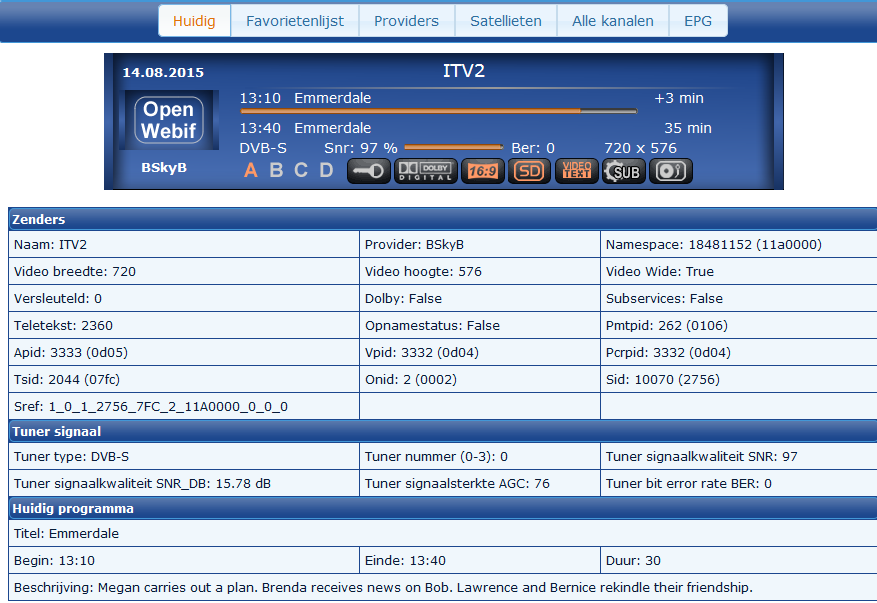Select tuner C indicator
The height and width of the screenshot is (603, 877).
pyautogui.click(x=301, y=171)
